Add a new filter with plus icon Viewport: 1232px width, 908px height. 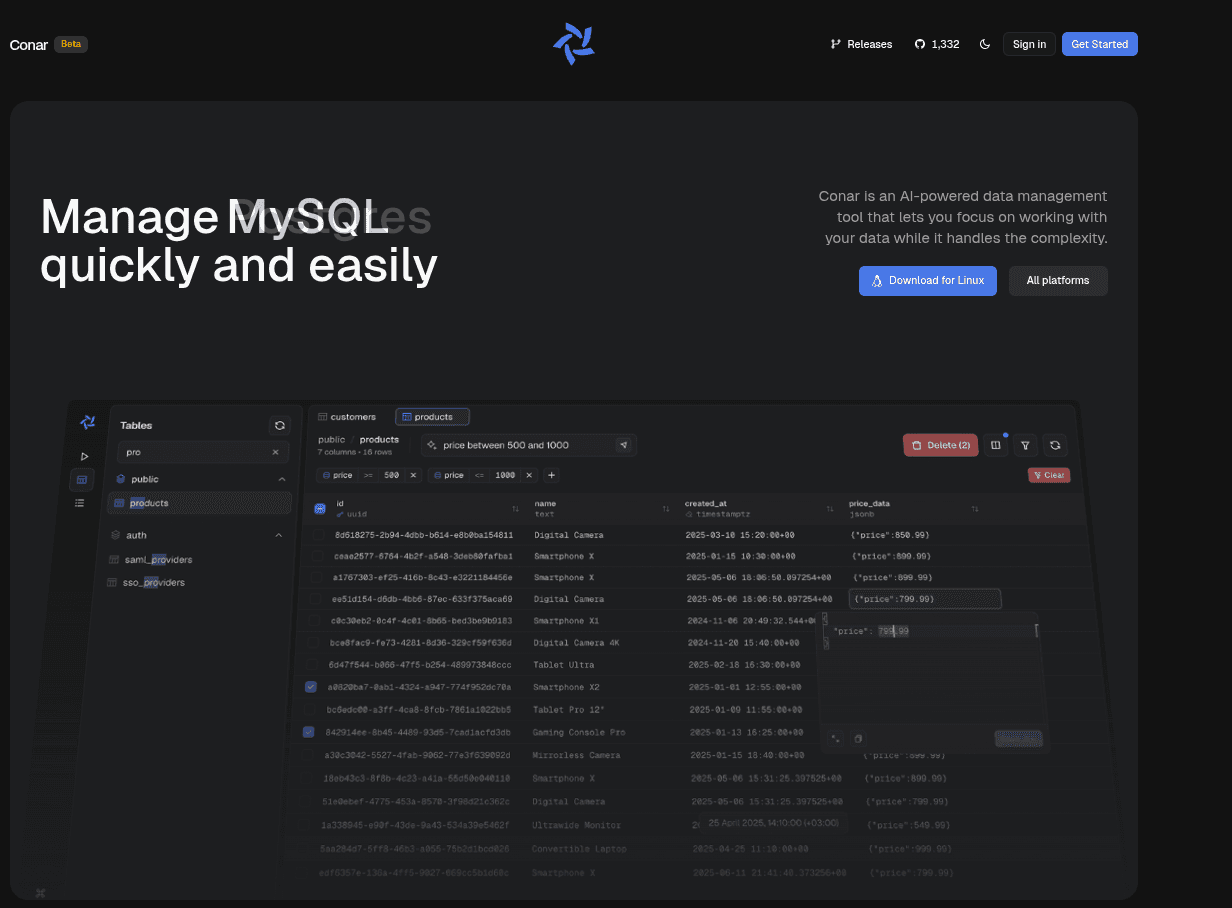(551, 475)
